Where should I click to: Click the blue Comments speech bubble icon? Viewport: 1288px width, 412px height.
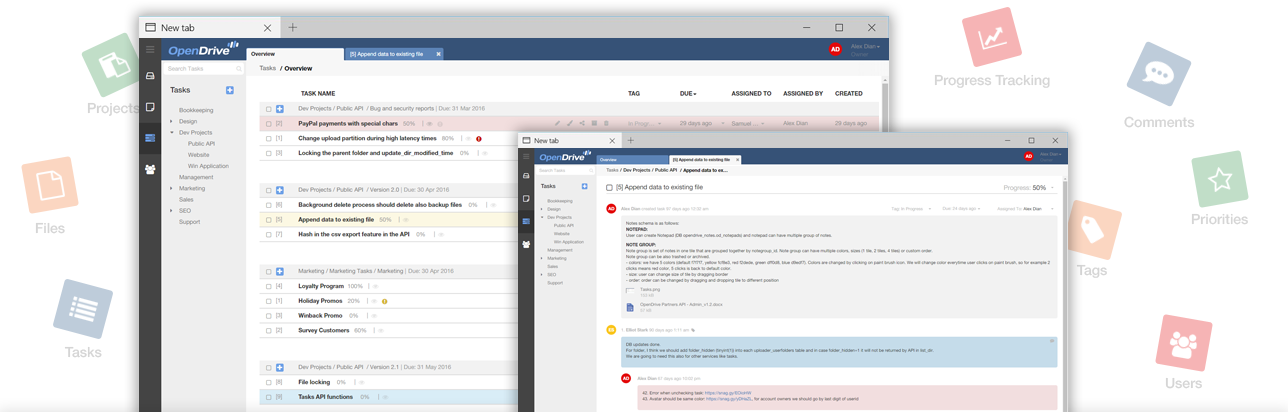point(1158,74)
